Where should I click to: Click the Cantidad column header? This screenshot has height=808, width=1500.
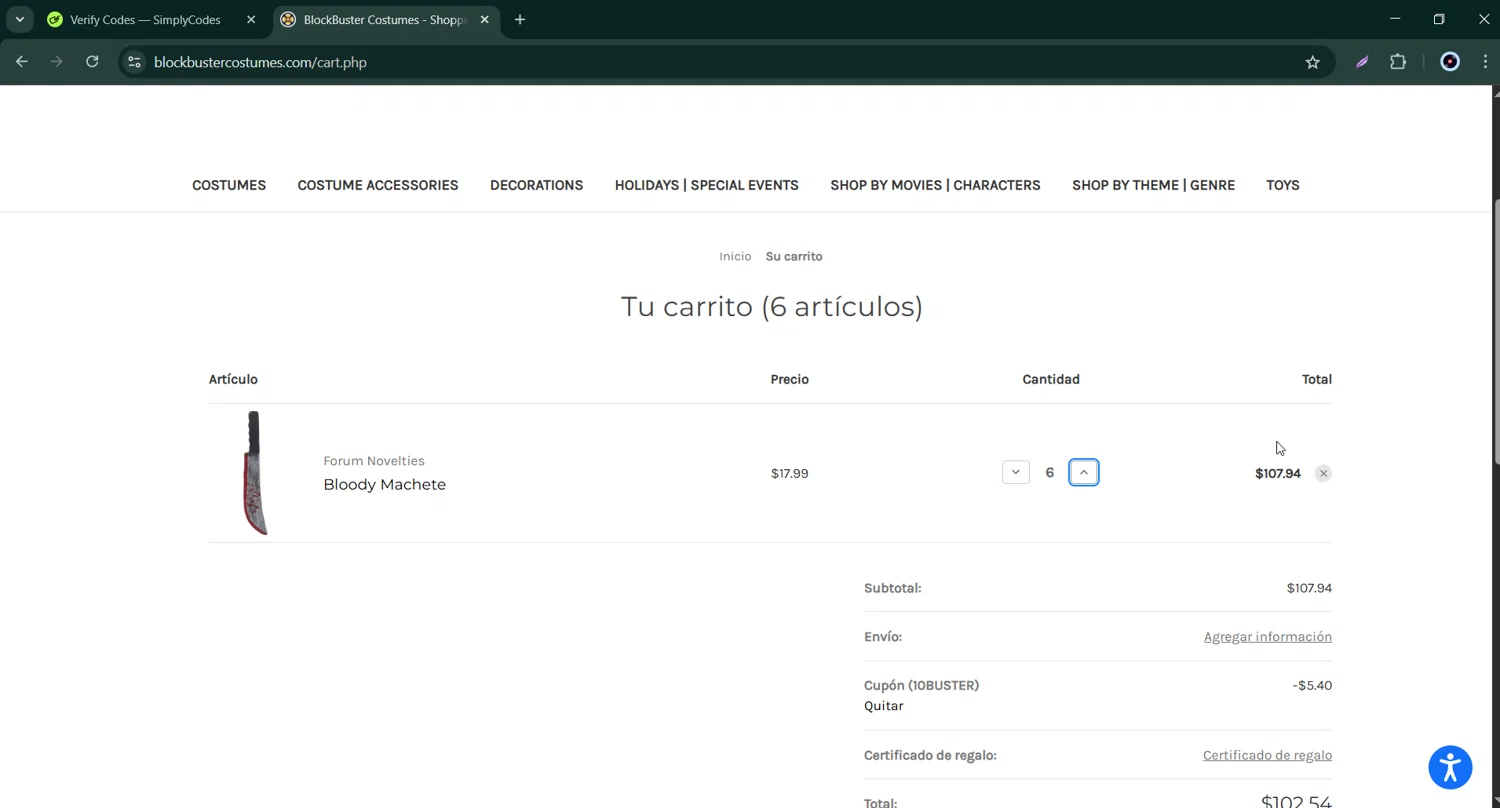(x=1051, y=379)
